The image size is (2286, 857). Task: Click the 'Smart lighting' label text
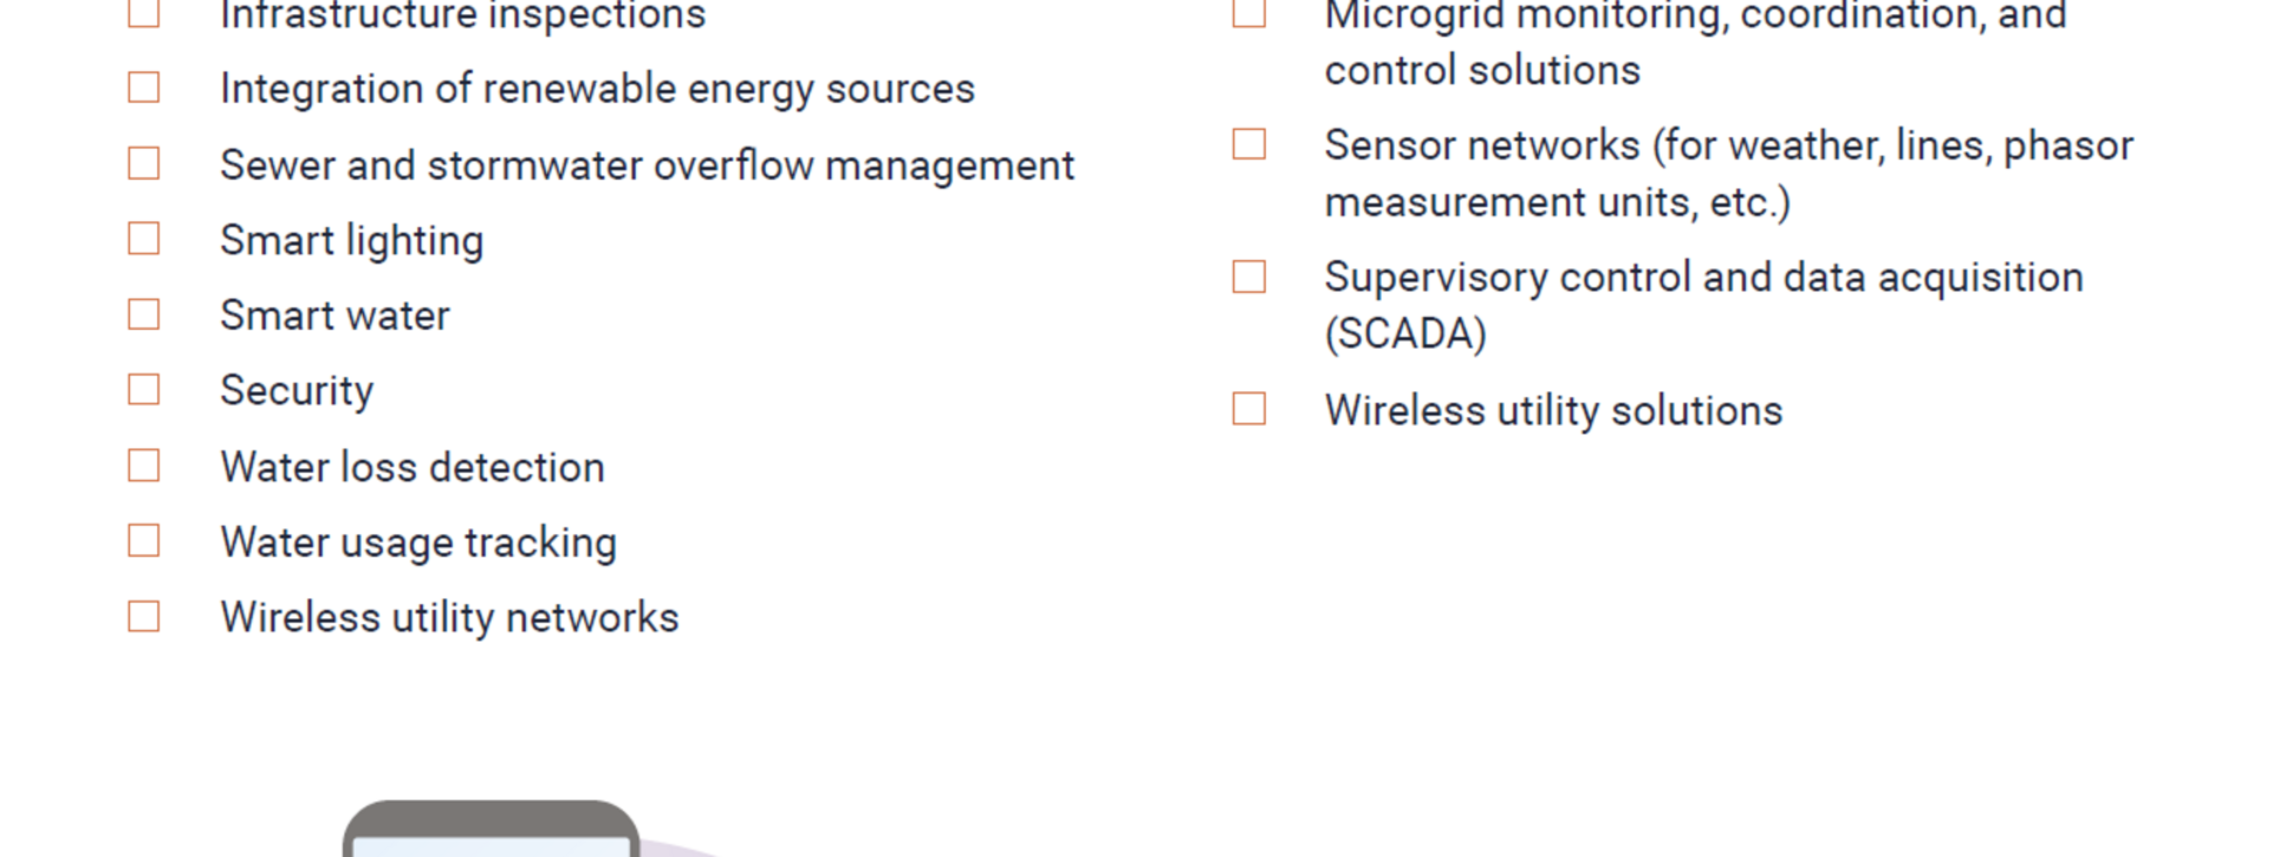pos(352,240)
